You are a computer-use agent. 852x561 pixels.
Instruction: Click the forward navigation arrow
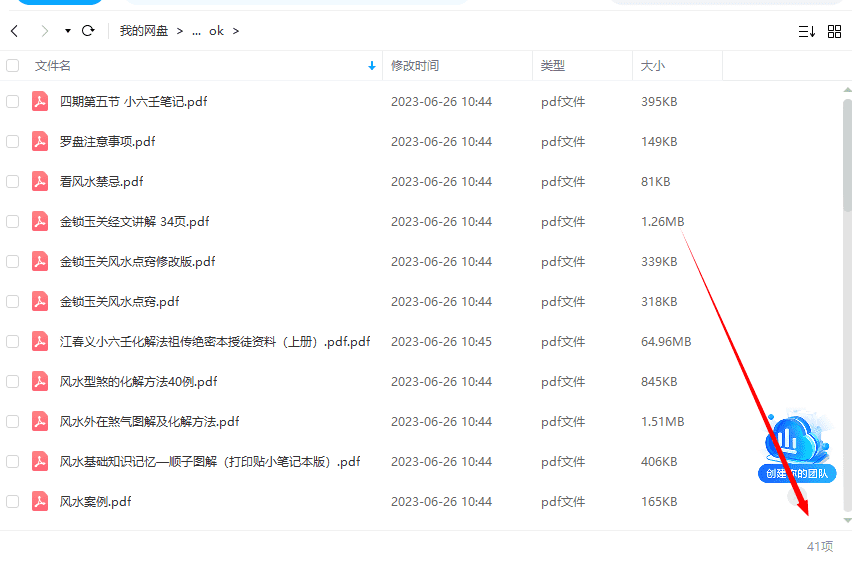pos(44,31)
